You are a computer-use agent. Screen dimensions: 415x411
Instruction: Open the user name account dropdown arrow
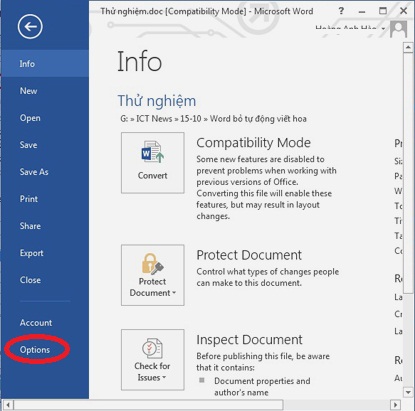383,29
